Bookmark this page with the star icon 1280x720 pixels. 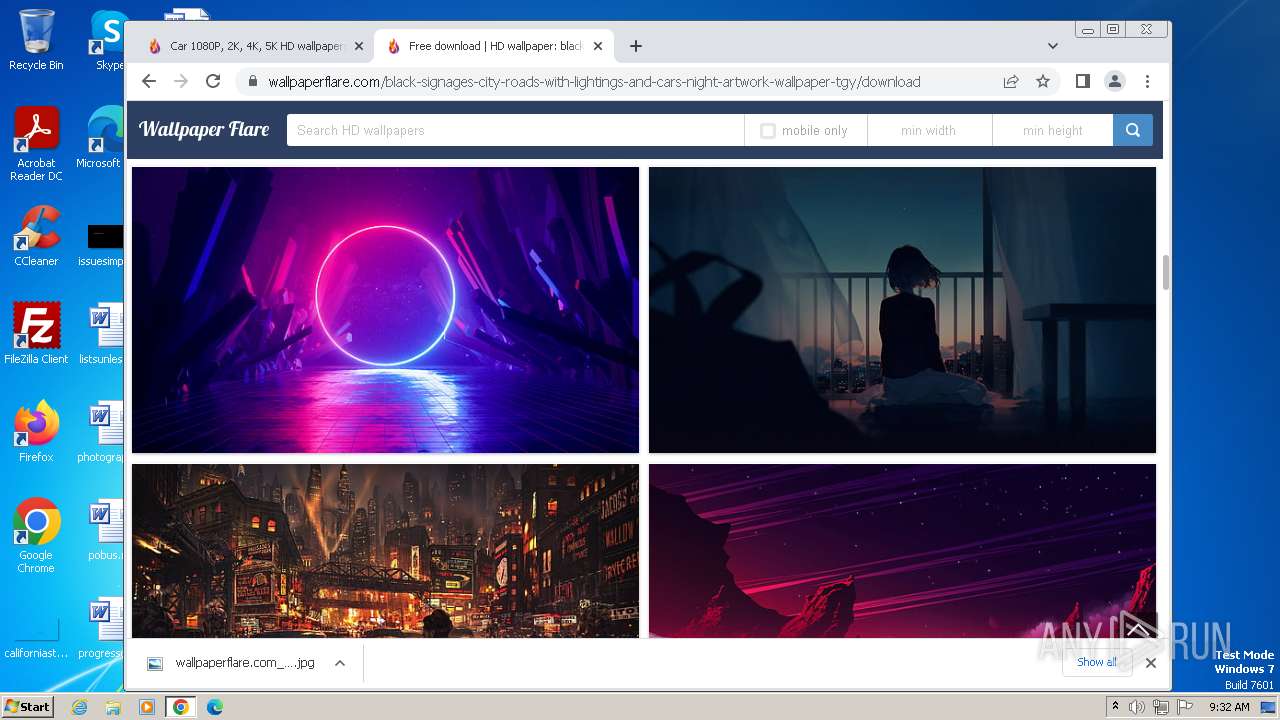pyautogui.click(x=1043, y=81)
